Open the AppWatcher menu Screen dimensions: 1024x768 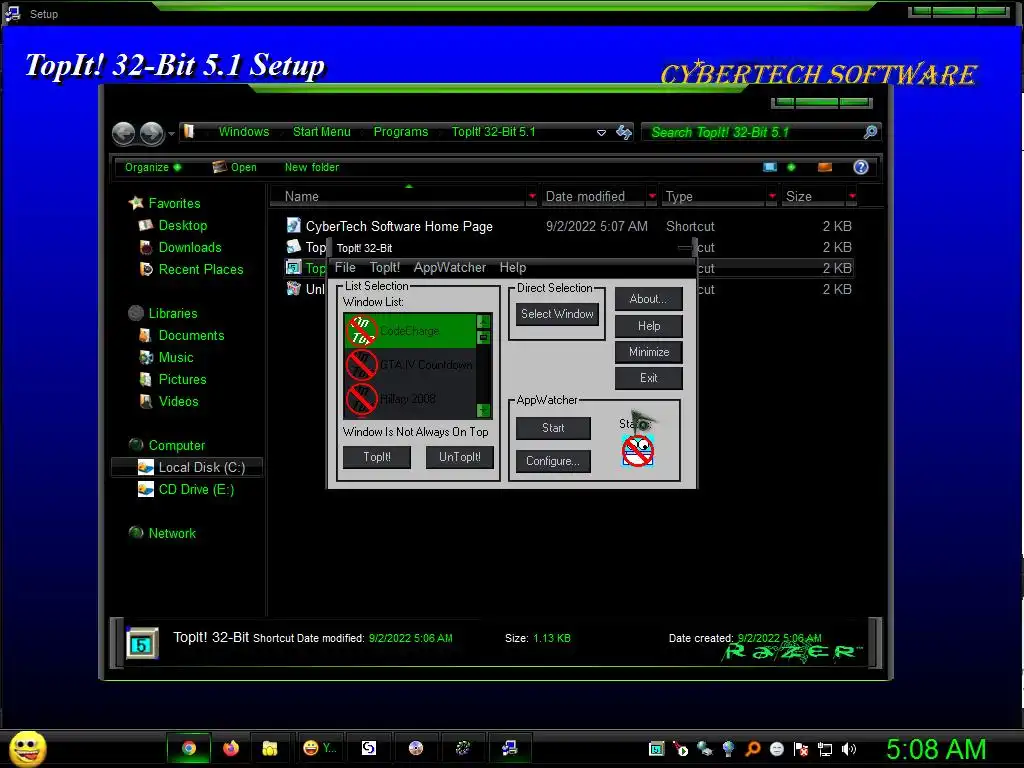(449, 267)
